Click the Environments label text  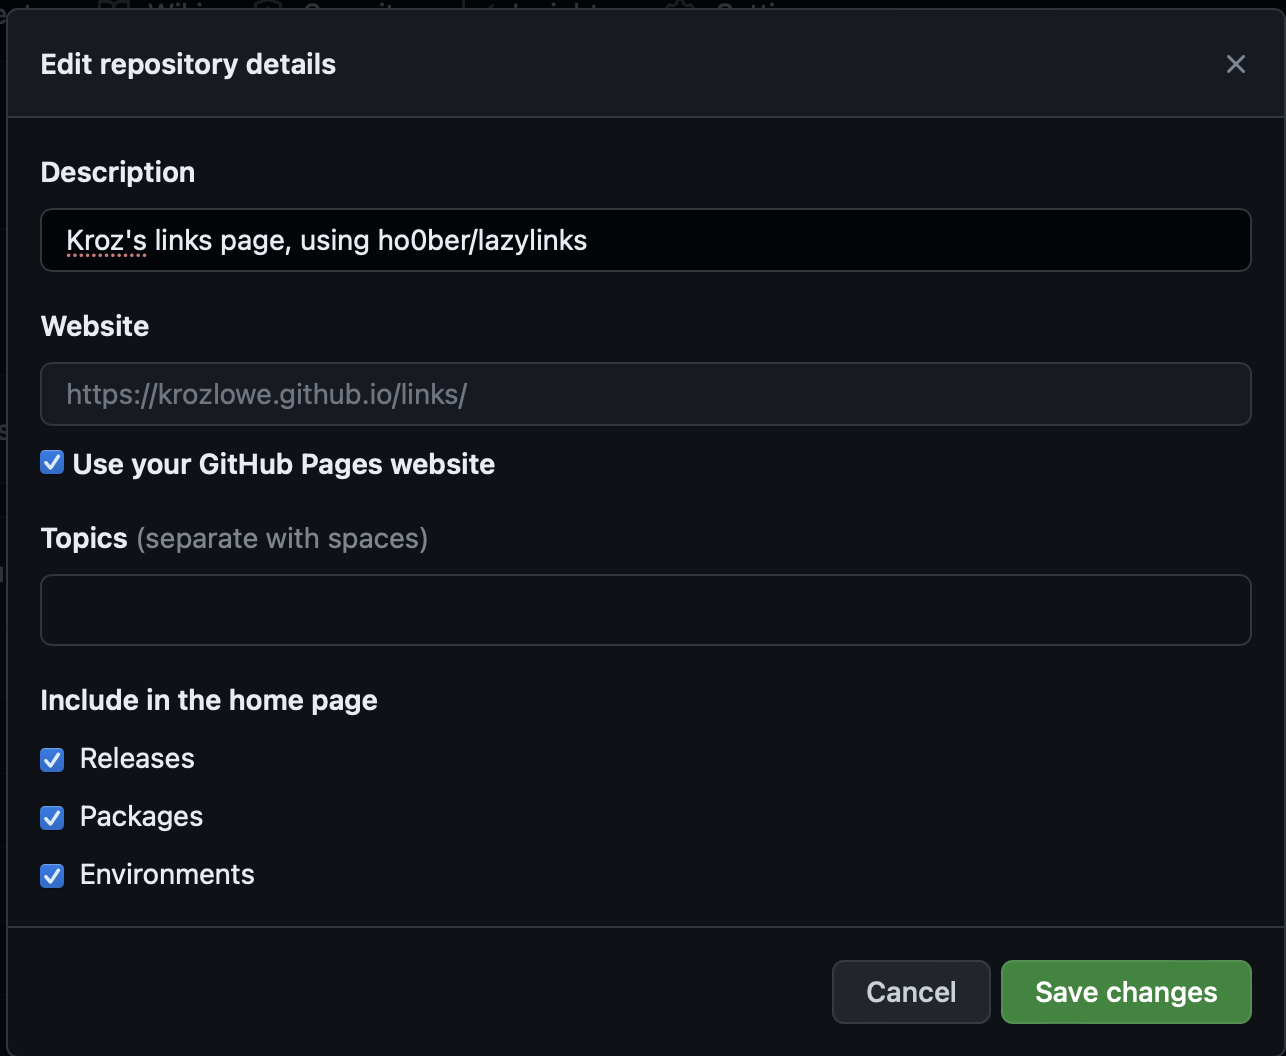pyautogui.click(x=167, y=875)
